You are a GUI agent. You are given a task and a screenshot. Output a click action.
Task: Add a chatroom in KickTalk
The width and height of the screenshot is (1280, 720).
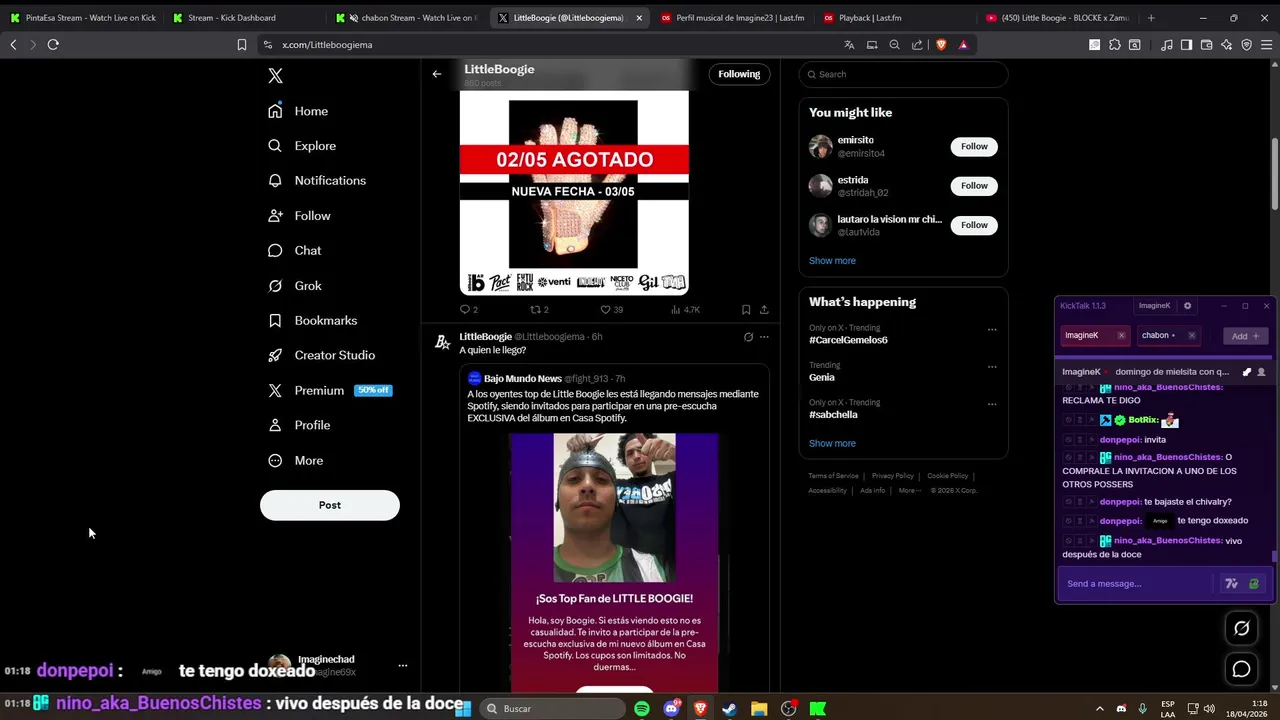click(x=1246, y=336)
